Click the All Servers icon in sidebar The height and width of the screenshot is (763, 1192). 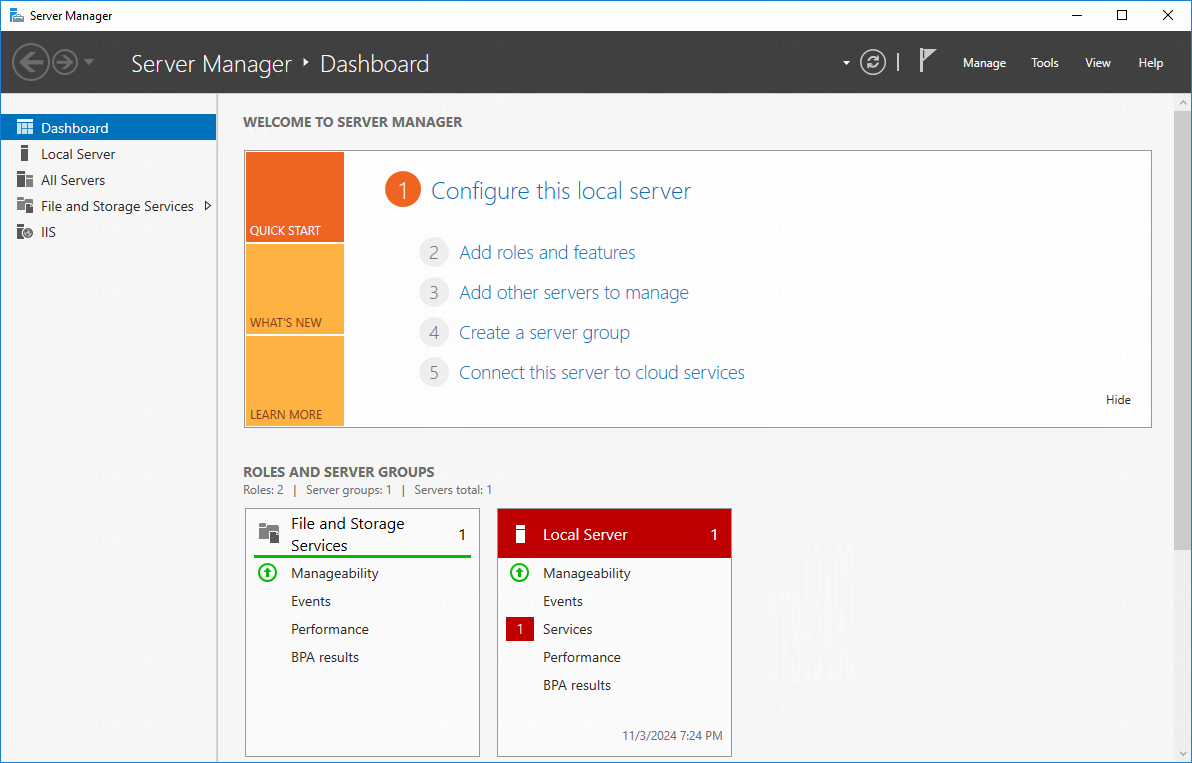(25, 179)
